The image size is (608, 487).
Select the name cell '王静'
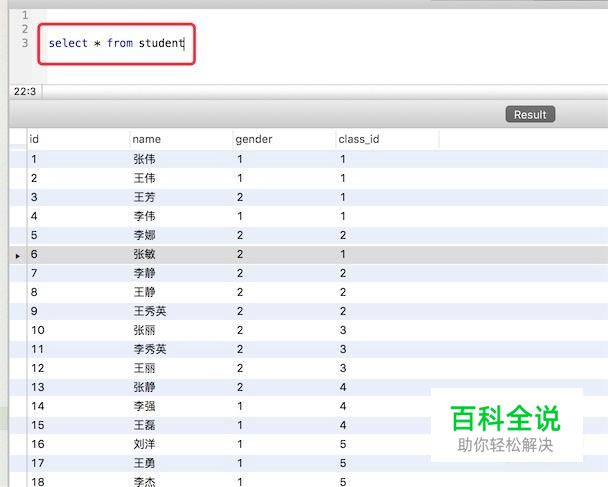pyautogui.click(x=144, y=292)
